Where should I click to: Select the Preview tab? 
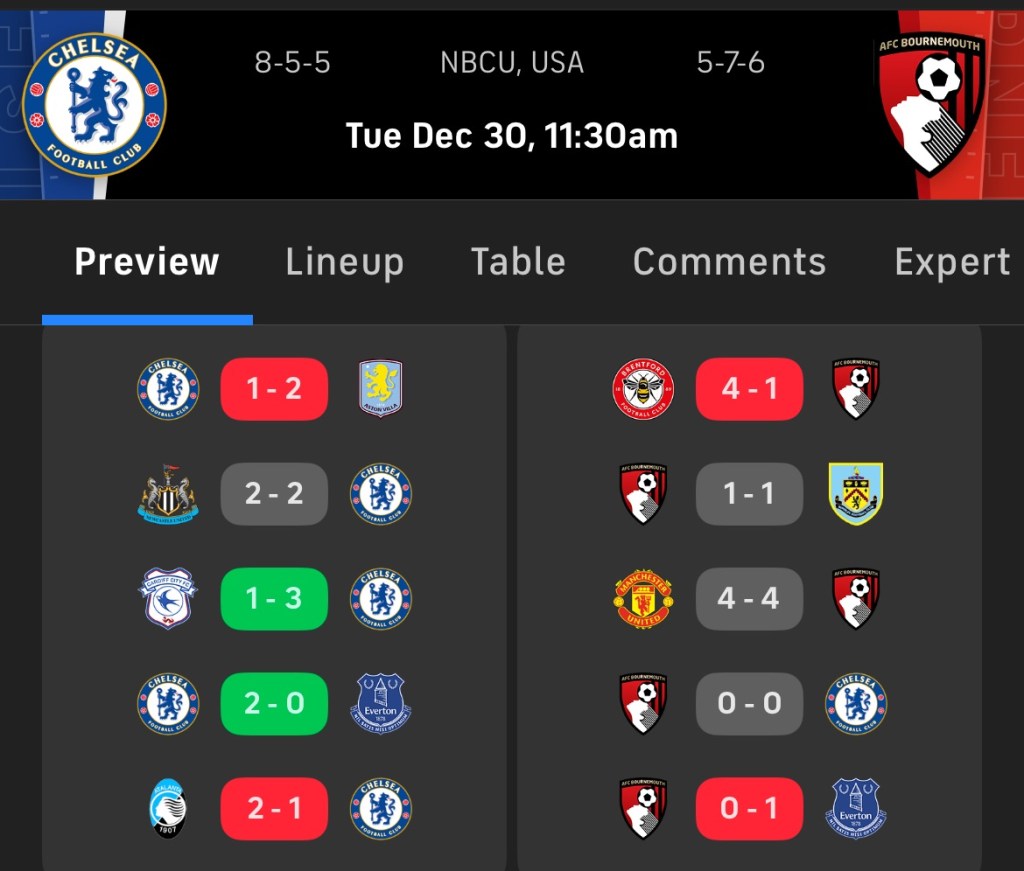(147, 262)
